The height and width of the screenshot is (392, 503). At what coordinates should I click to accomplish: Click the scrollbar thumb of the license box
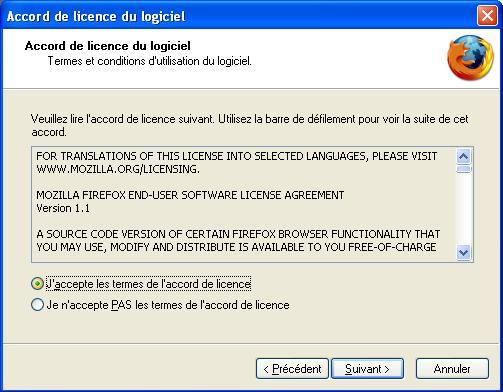[x=464, y=169]
